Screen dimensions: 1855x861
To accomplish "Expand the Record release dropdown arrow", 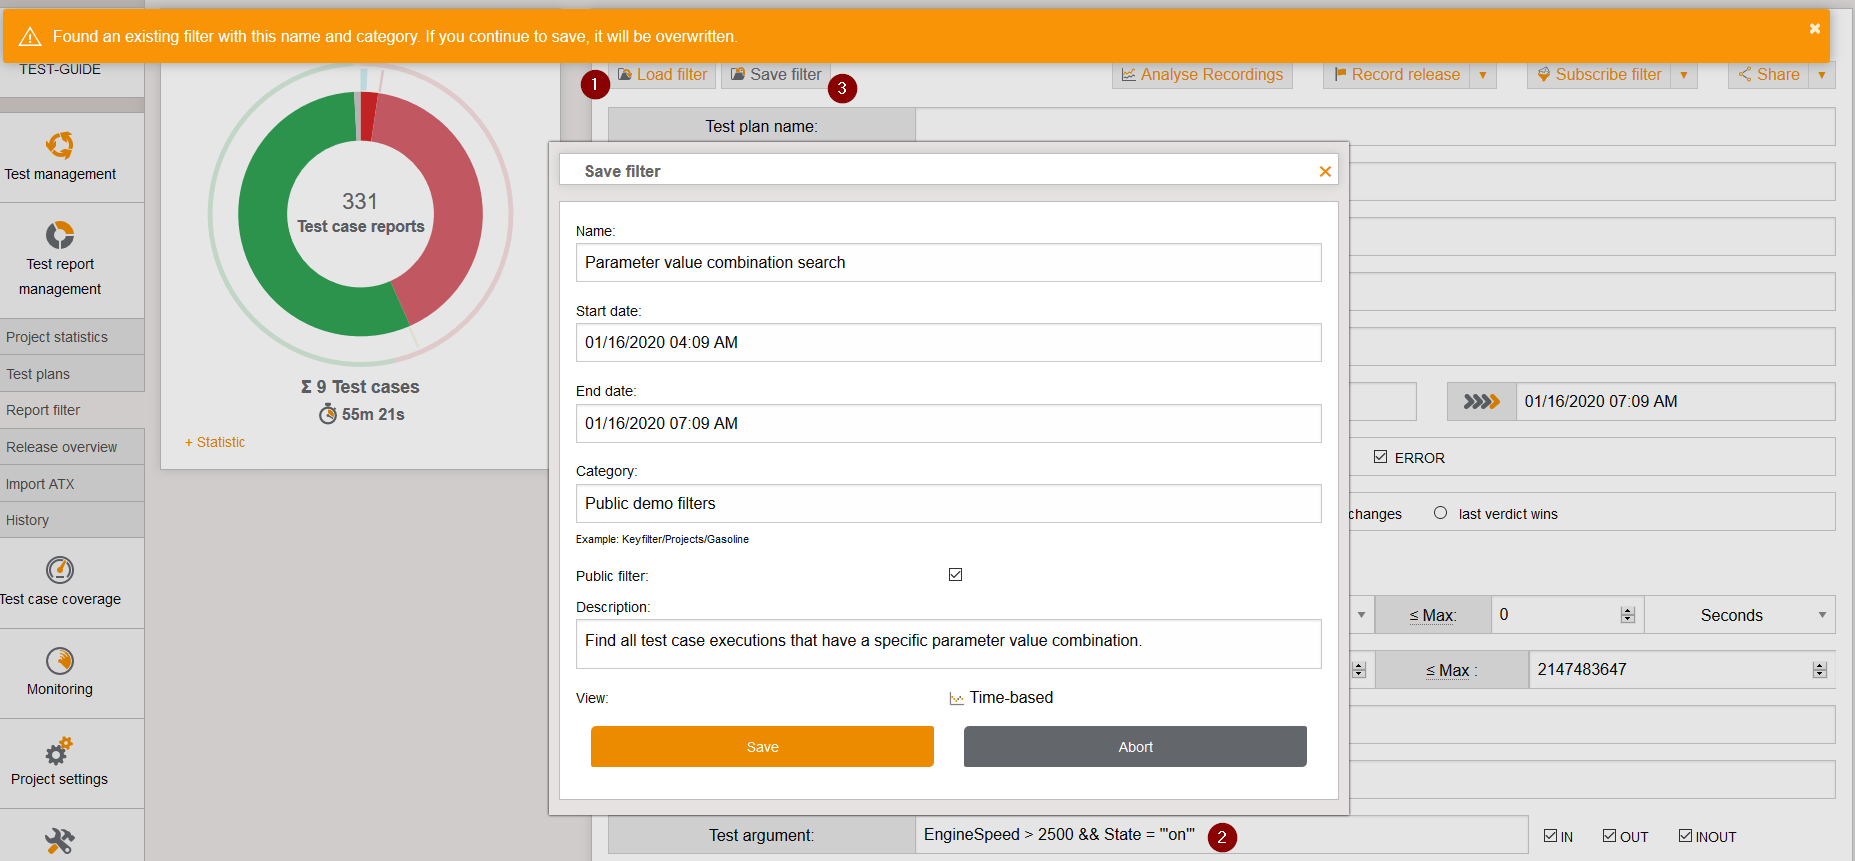I will coord(1483,75).
